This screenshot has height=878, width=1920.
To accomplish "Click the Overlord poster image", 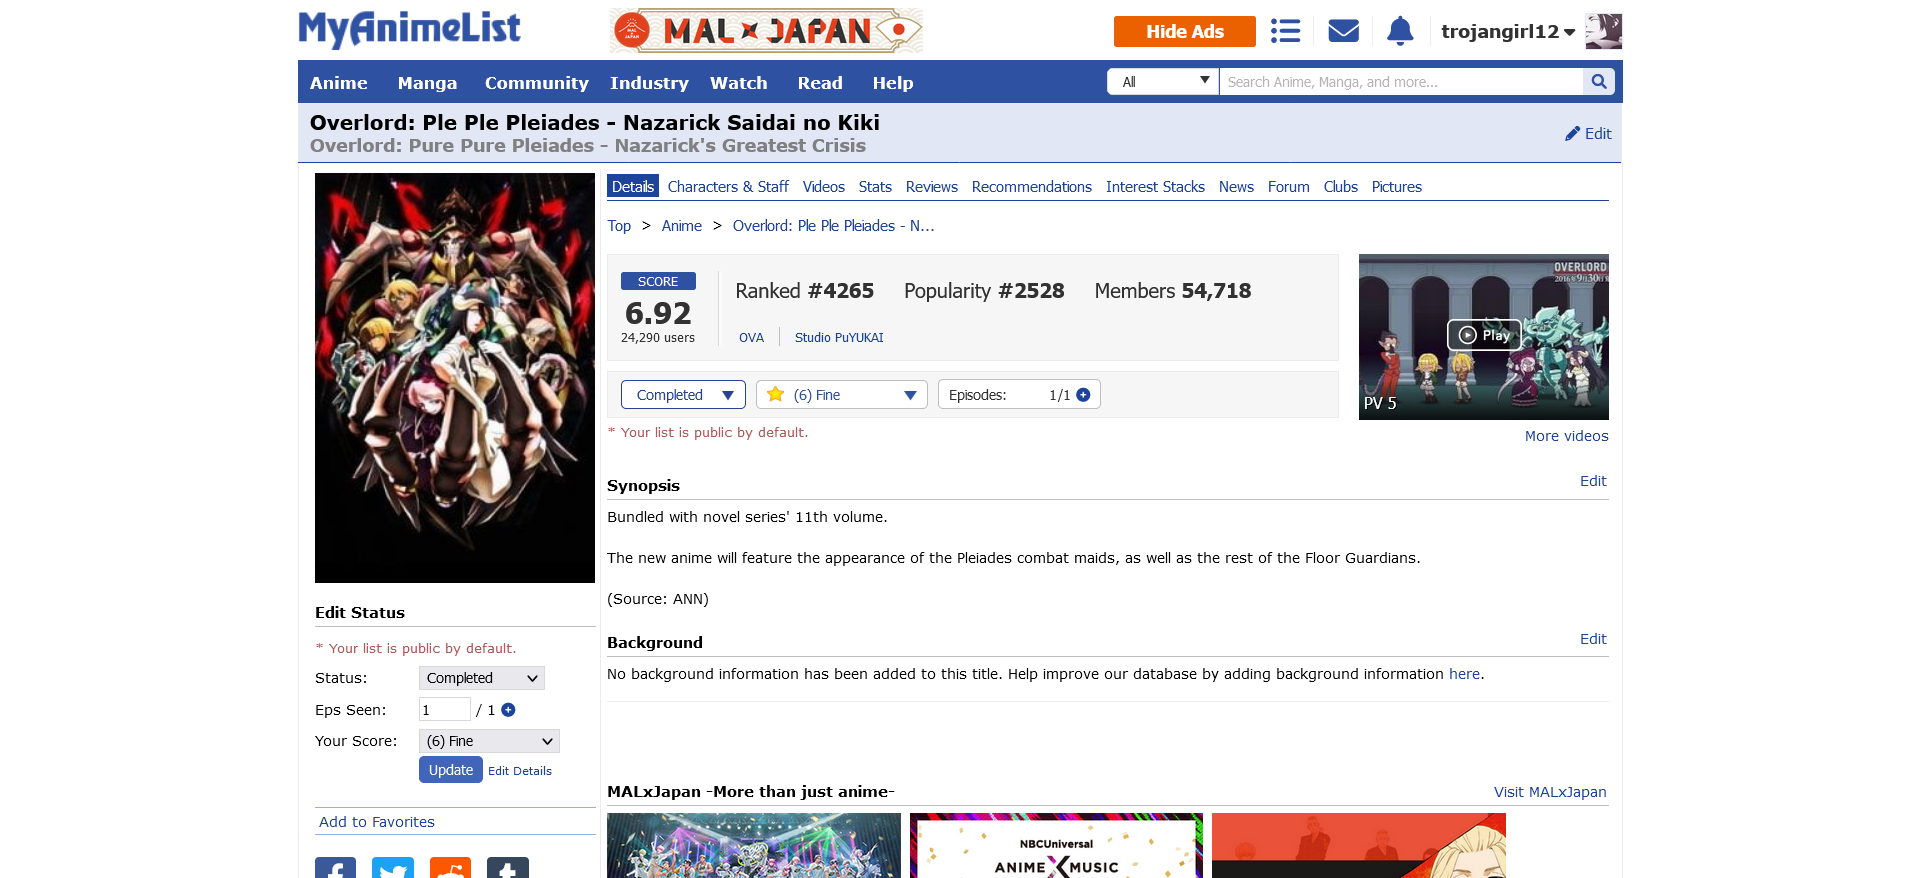I will 455,378.
